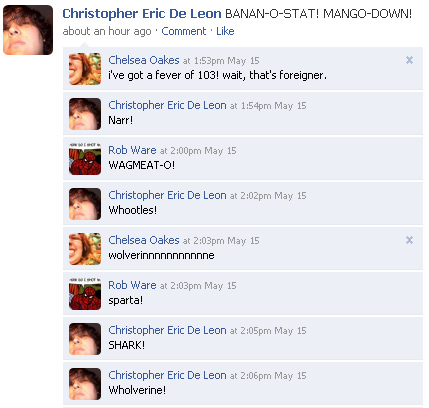Viewport: 429px width, 408px height.
Task: Click Christopher's avatar beside Narr! comment
Action: tap(85, 114)
